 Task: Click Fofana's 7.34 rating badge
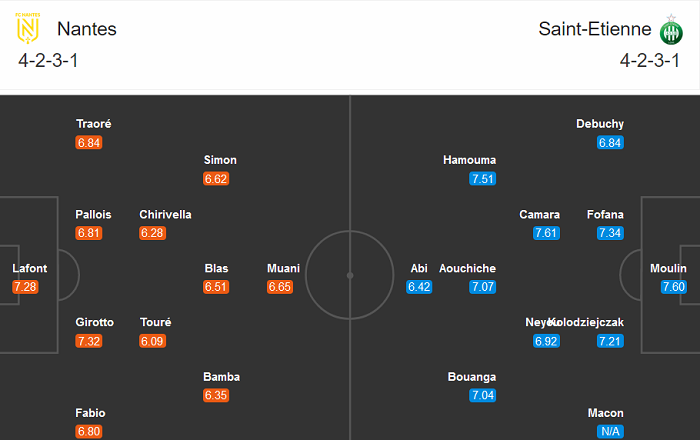(611, 233)
